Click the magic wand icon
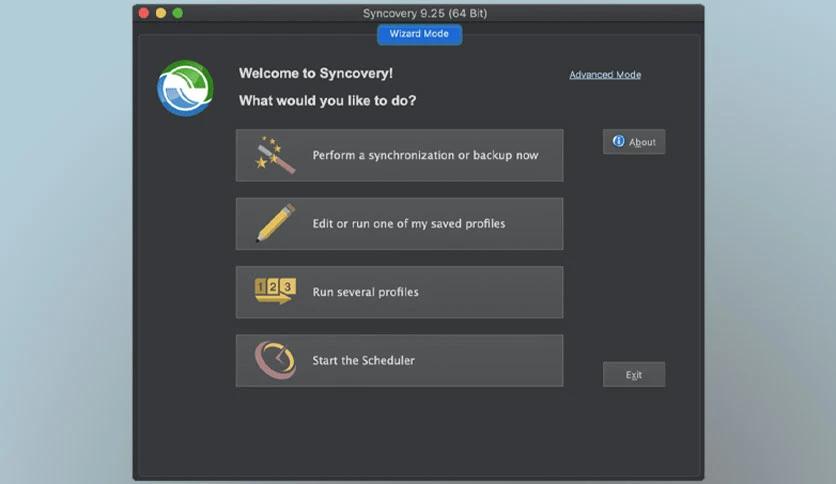This screenshot has width=836, height=484. click(x=275, y=155)
